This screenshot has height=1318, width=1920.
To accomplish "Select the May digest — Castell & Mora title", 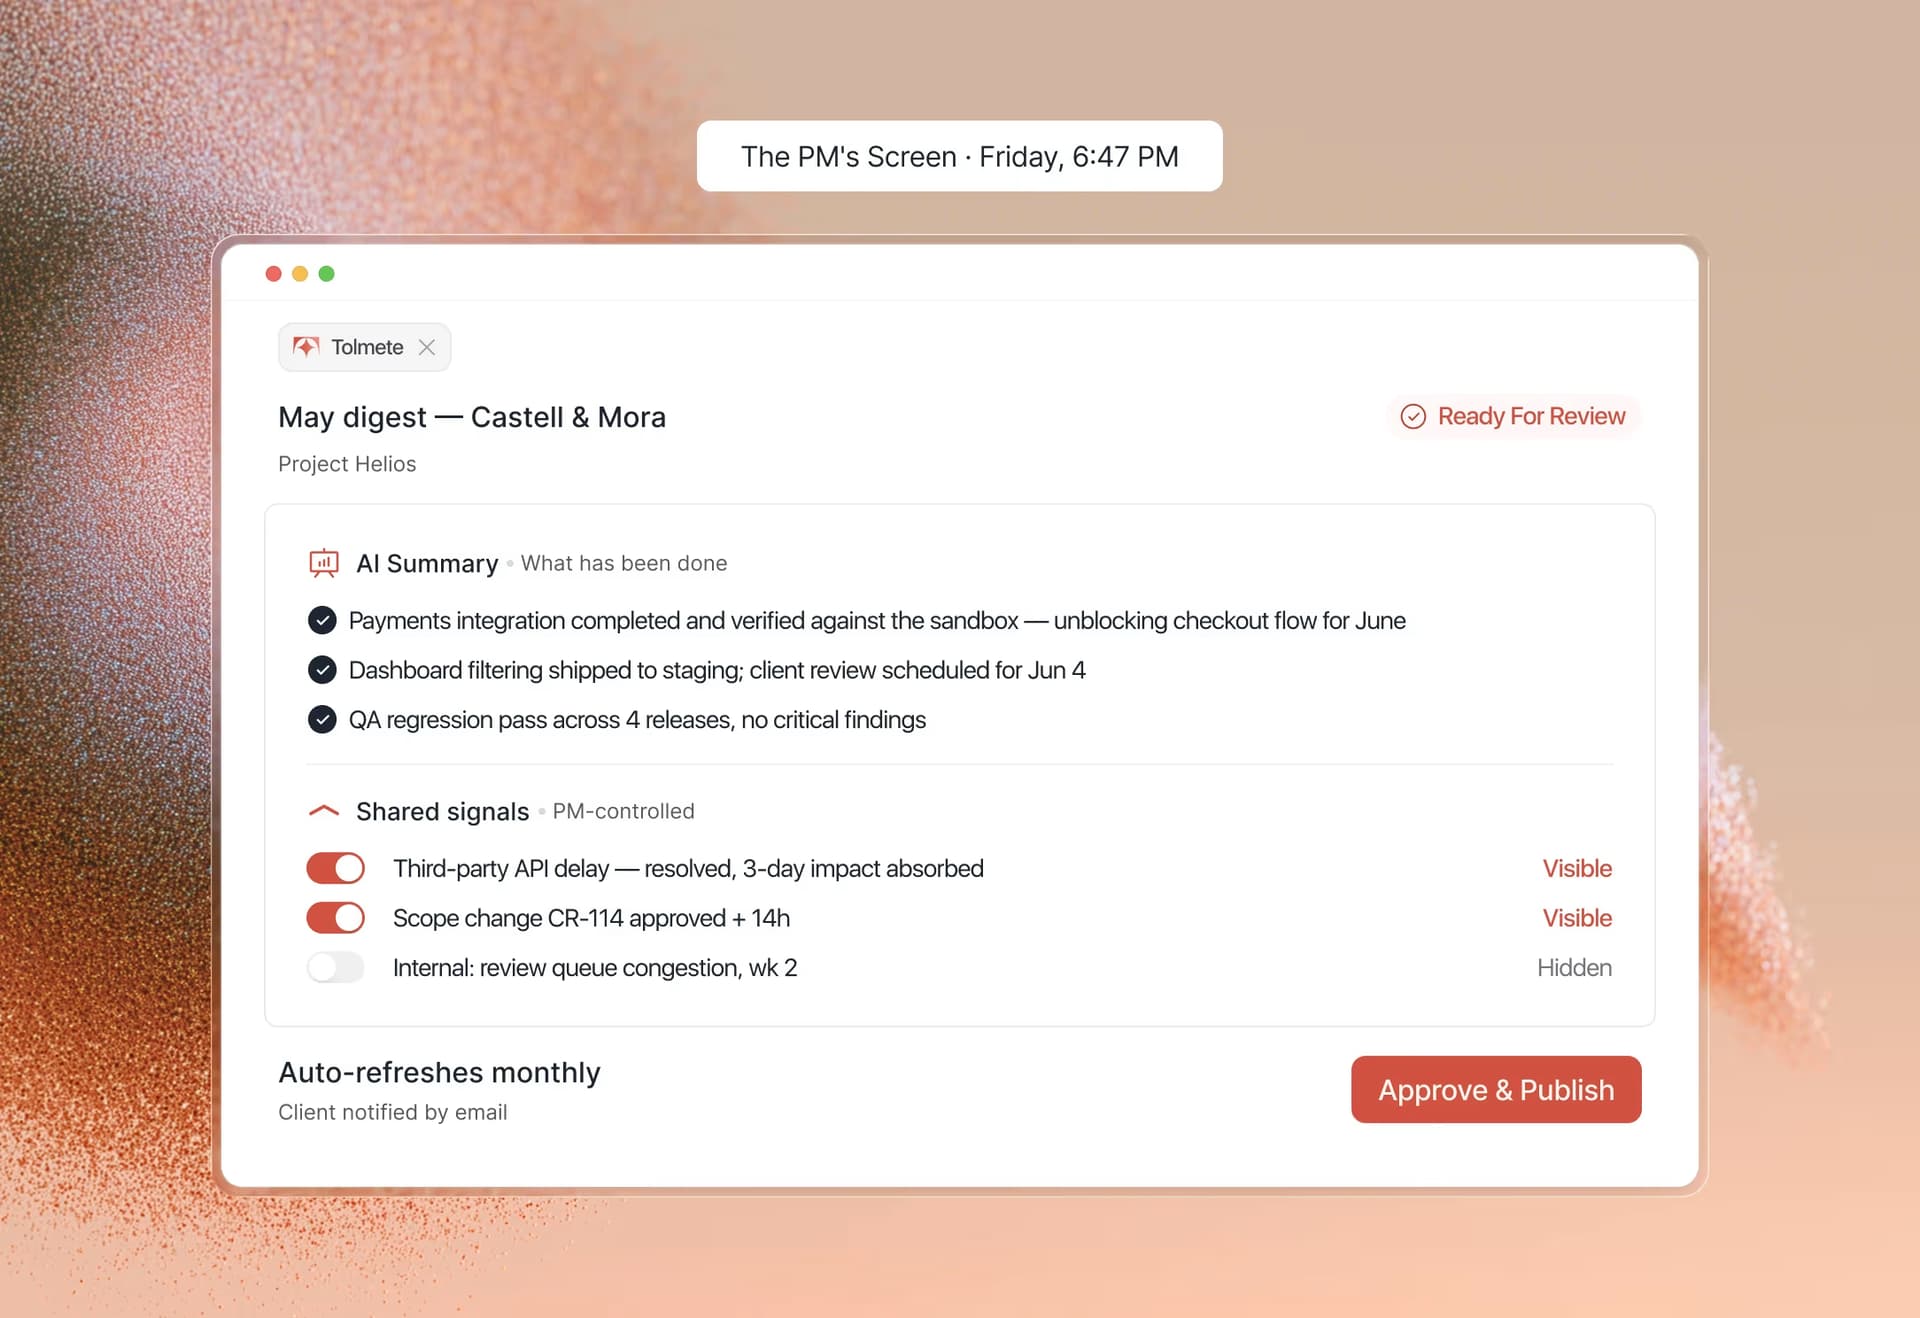I will click(472, 417).
